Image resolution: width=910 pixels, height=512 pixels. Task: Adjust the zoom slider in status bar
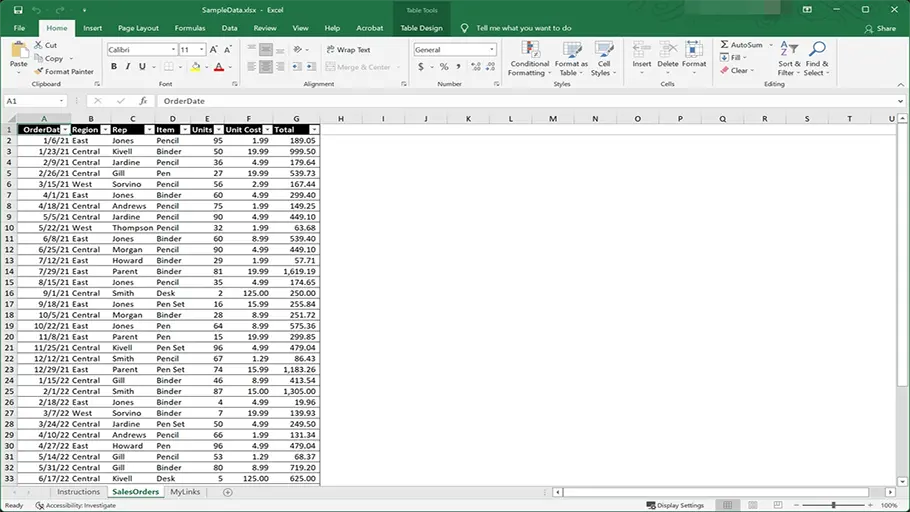[833, 505]
